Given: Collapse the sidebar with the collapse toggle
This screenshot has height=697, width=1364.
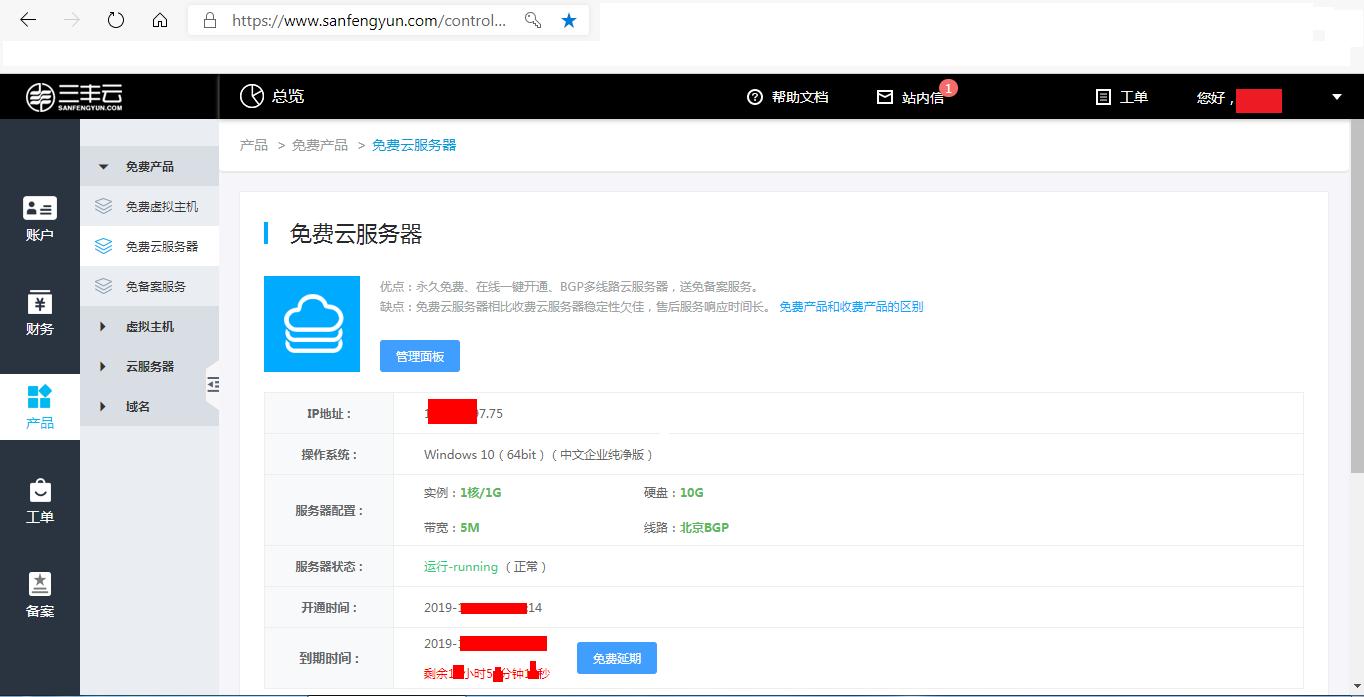Looking at the screenshot, I should coord(213,384).
